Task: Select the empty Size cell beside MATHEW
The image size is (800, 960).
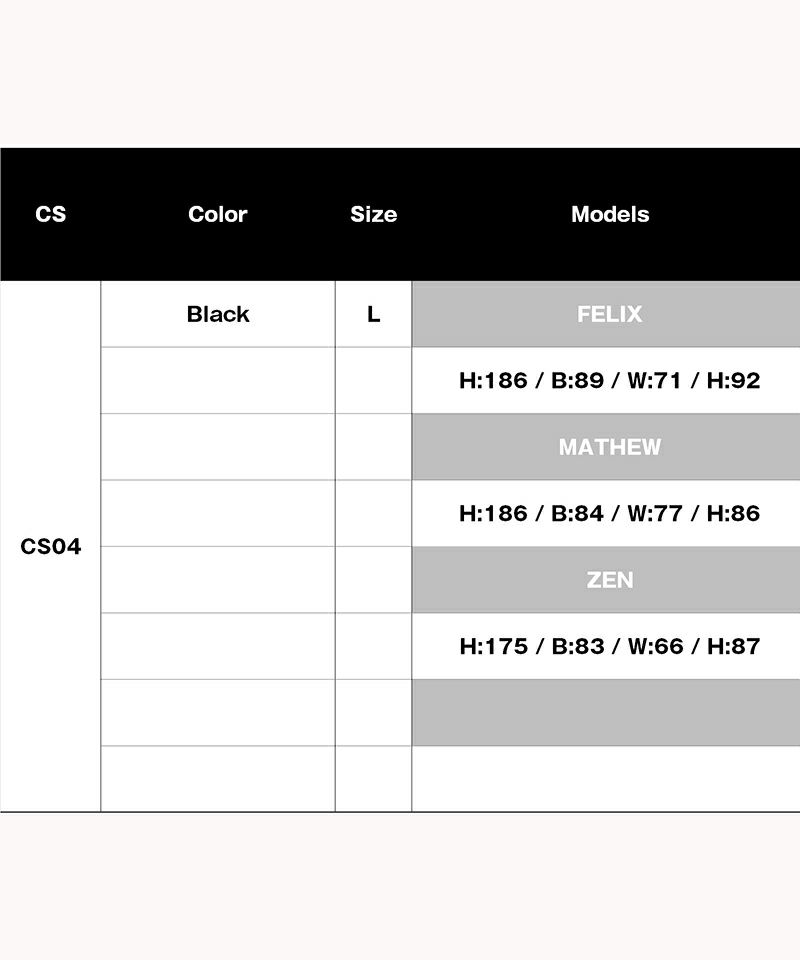Action: coord(373,447)
